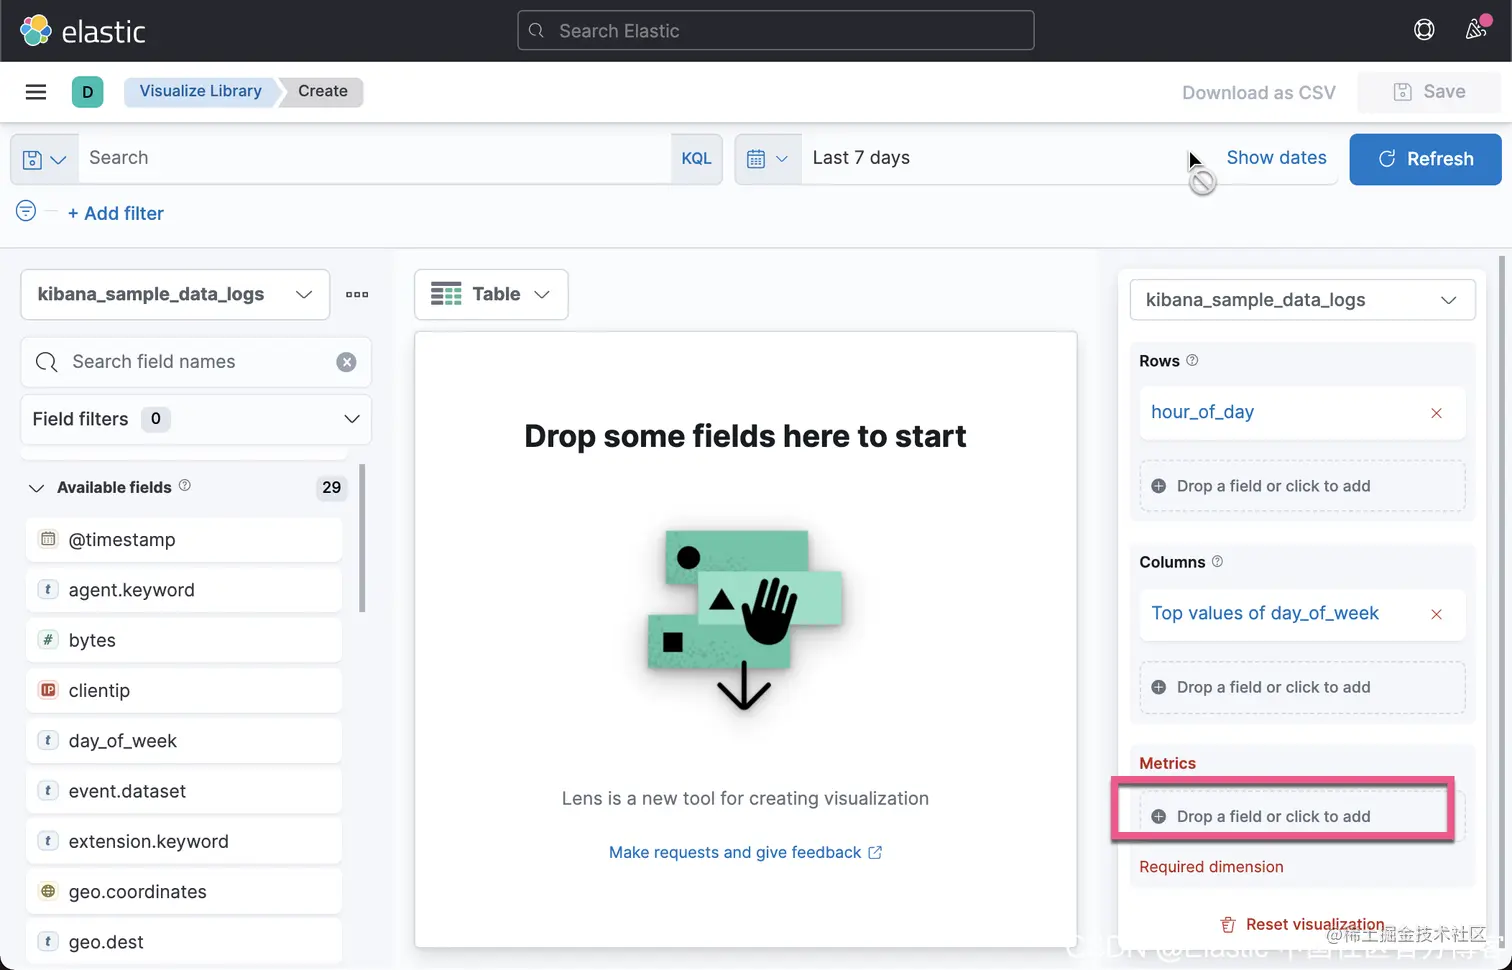Open the hour_of_day row configuration
1512x970 pixels.
pos(1202,412)
